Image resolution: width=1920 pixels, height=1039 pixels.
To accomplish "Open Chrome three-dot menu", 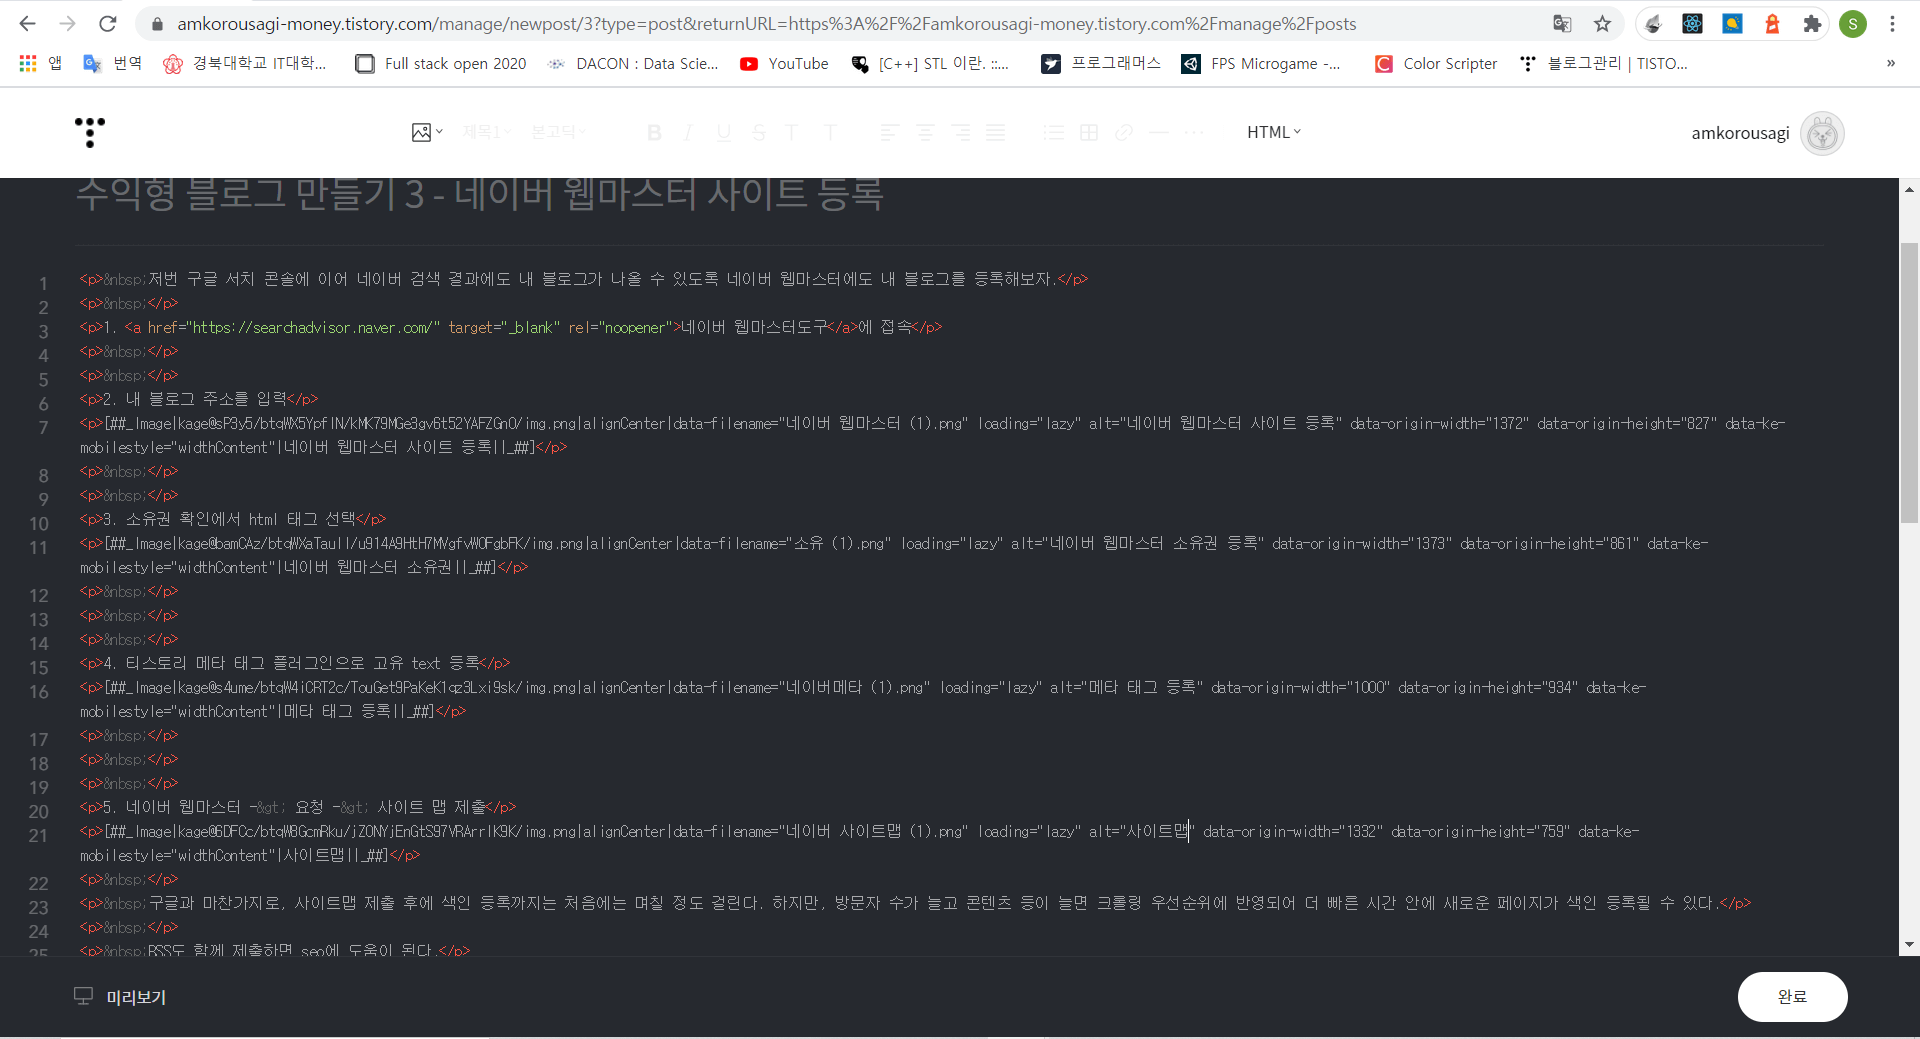I will click(x=1892, y=24).
